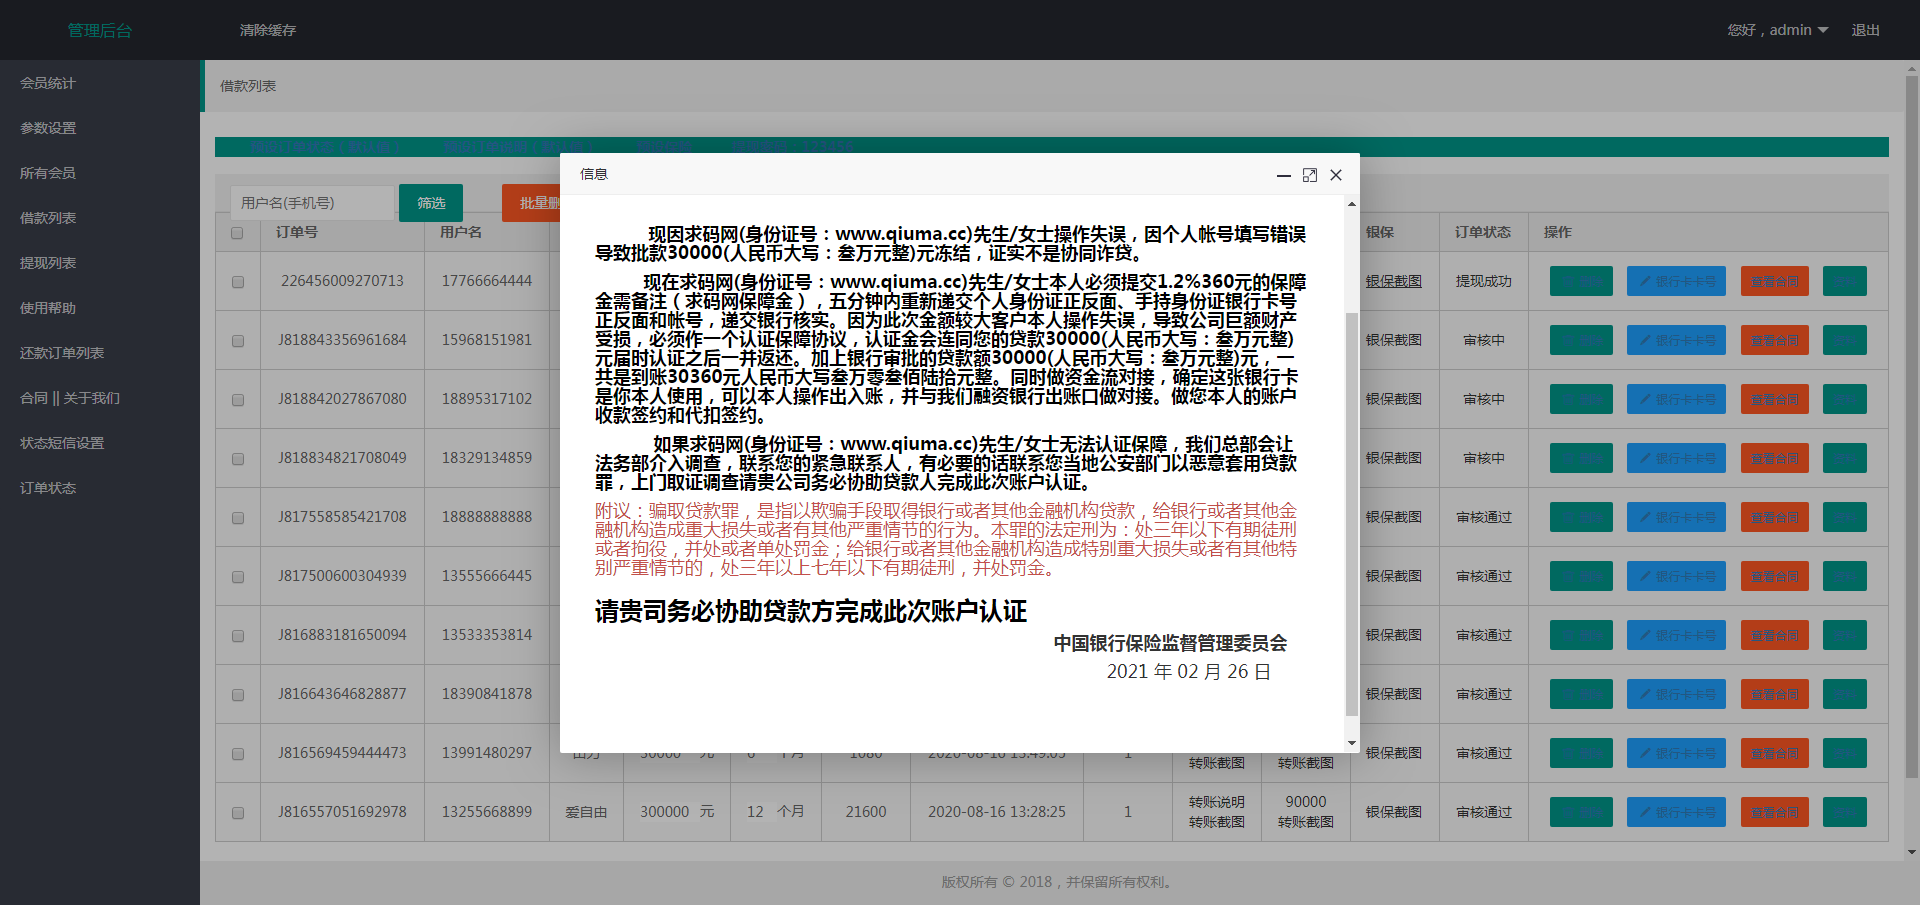Check the box for order J818842027867080
Image resolution: width=1920 pixels, height=905 pixels.
[x=238, y=400]
